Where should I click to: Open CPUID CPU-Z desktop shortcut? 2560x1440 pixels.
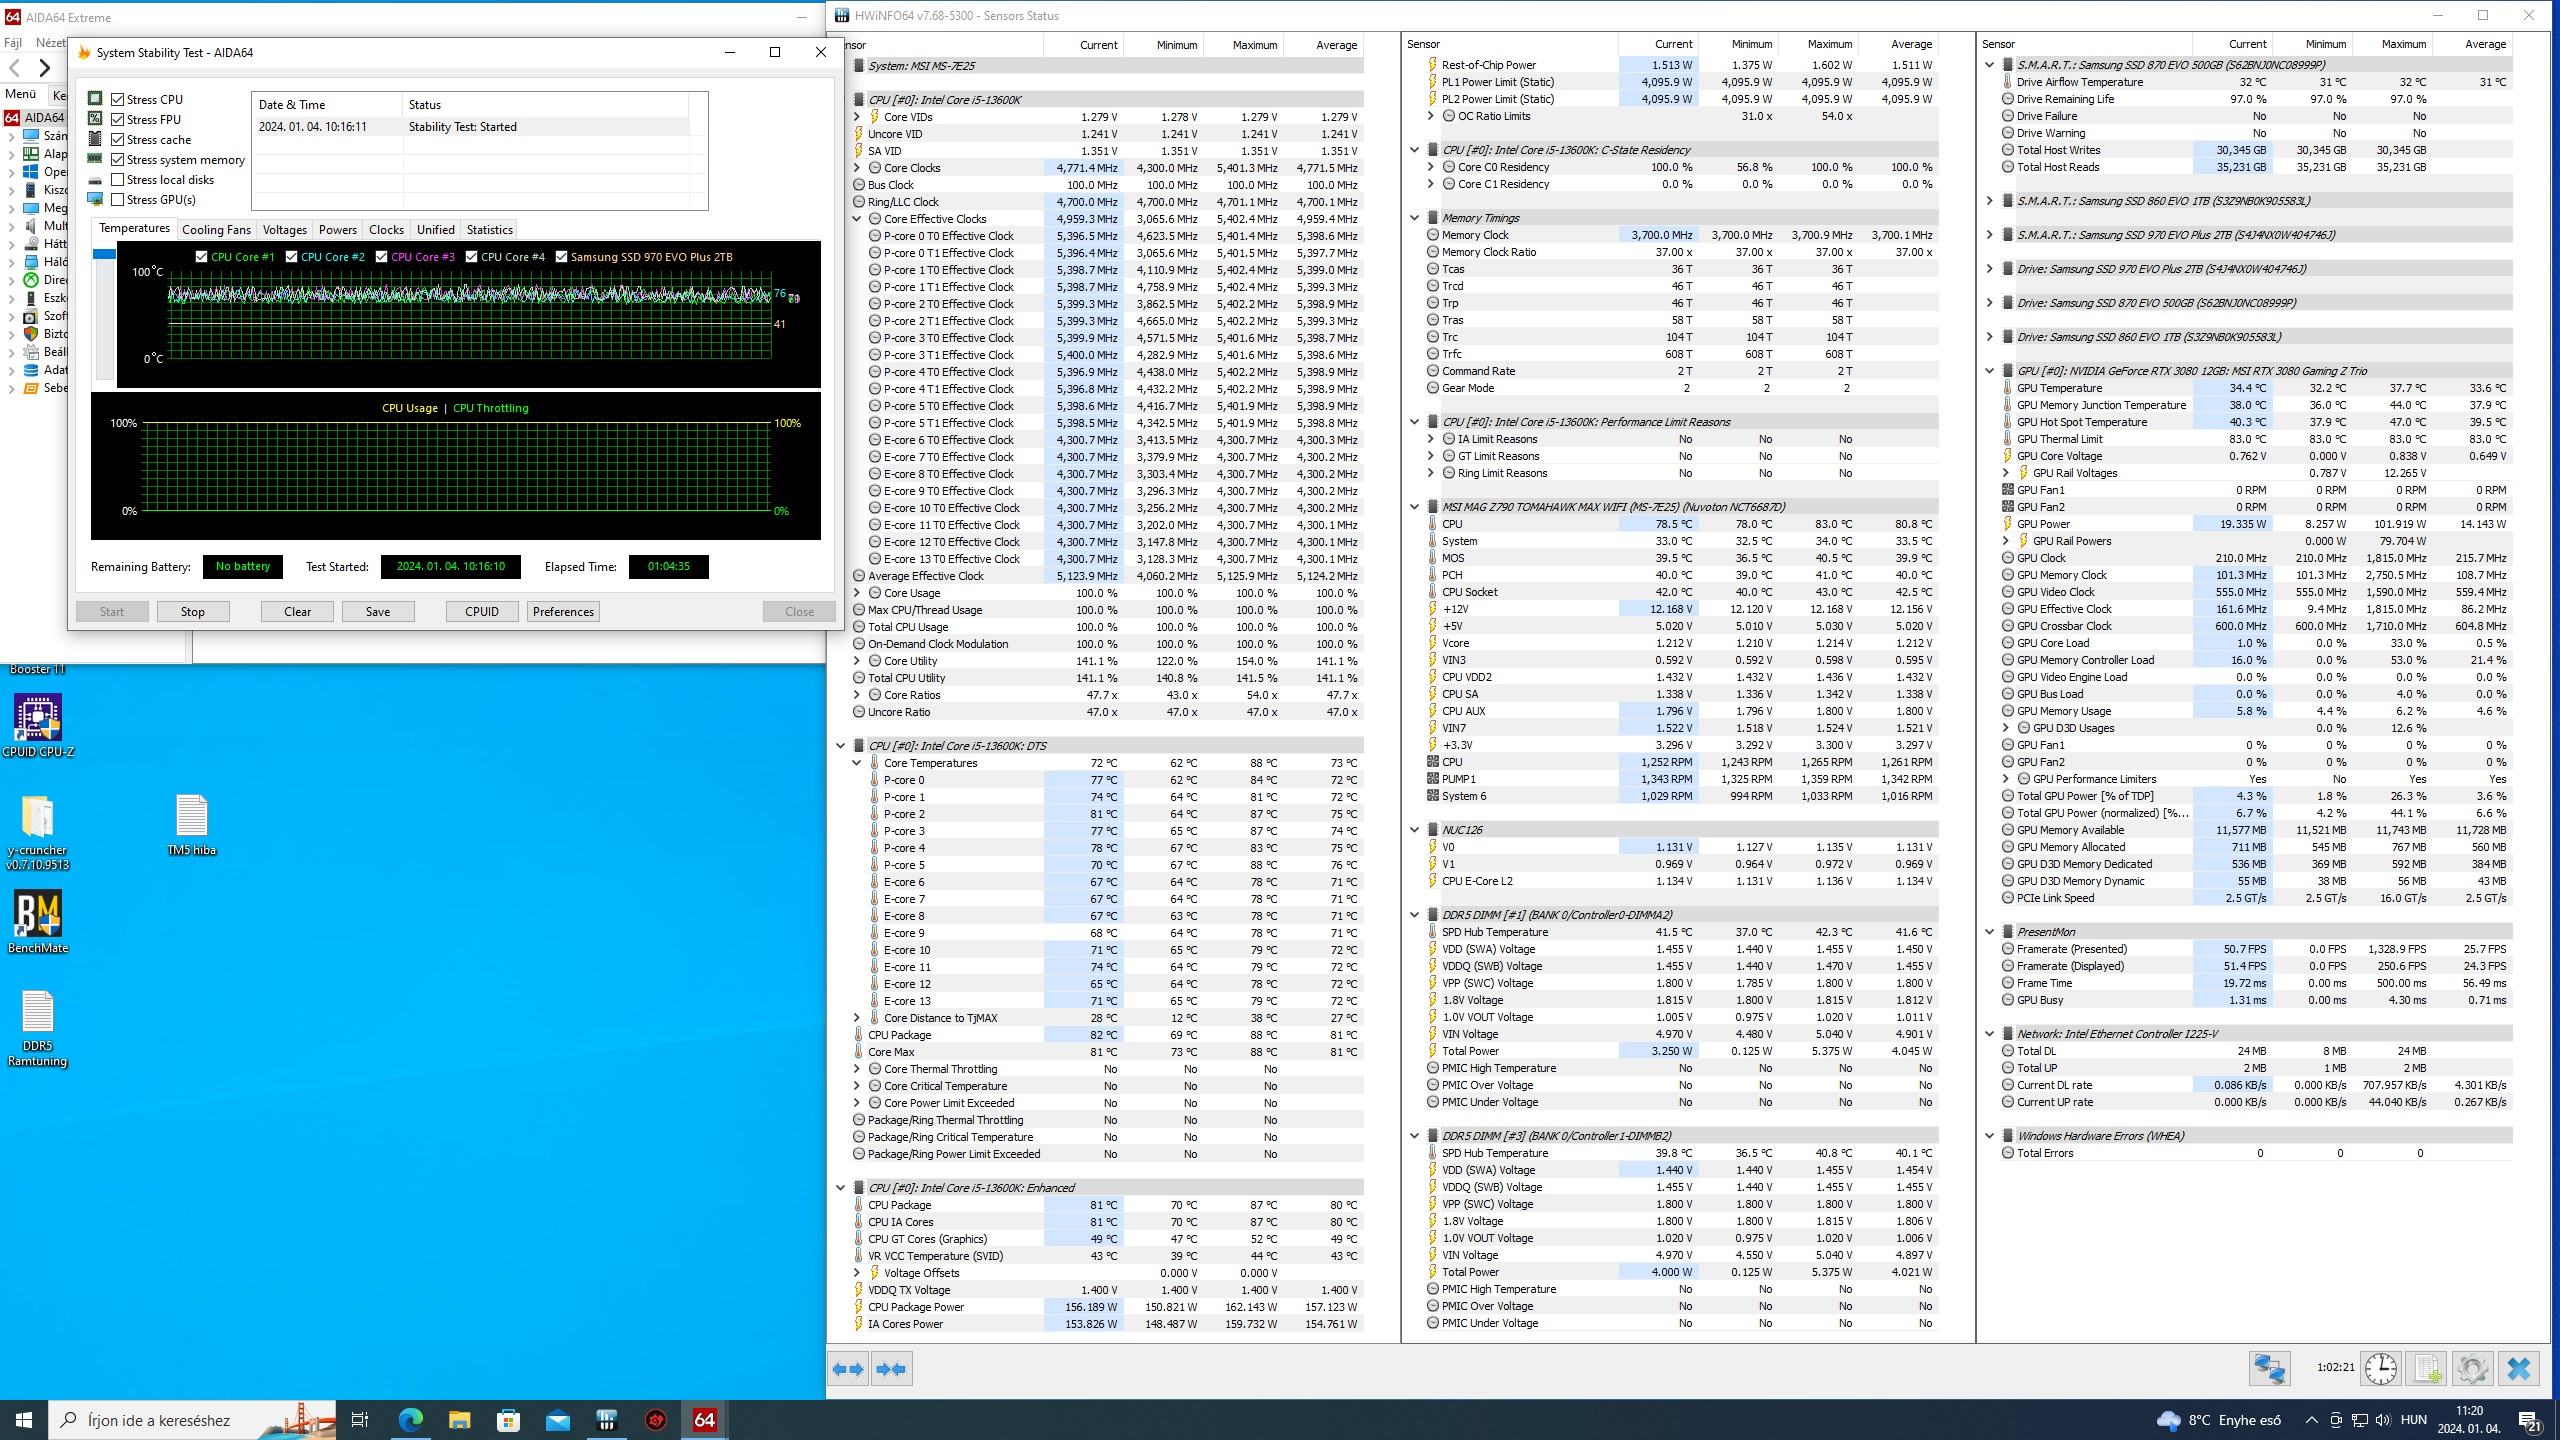click(x=38, y=718)
